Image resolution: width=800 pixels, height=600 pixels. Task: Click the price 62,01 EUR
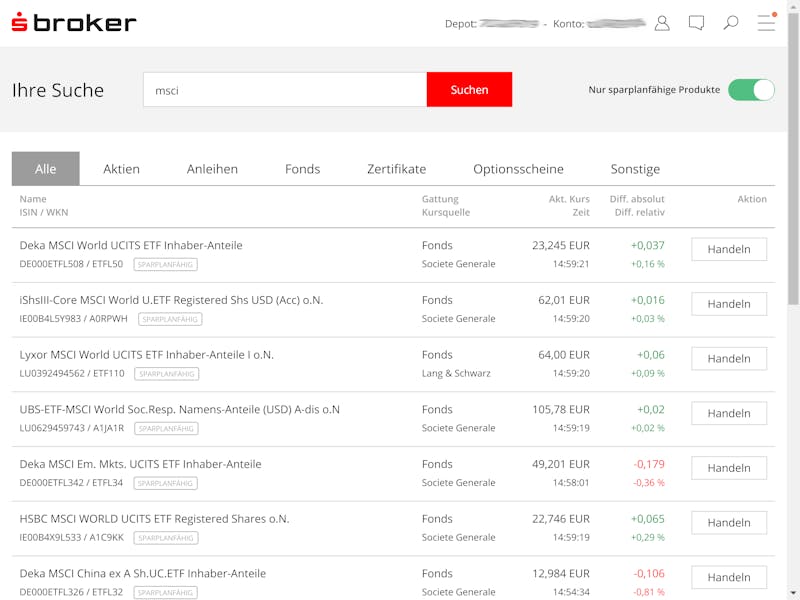point(564,300)
